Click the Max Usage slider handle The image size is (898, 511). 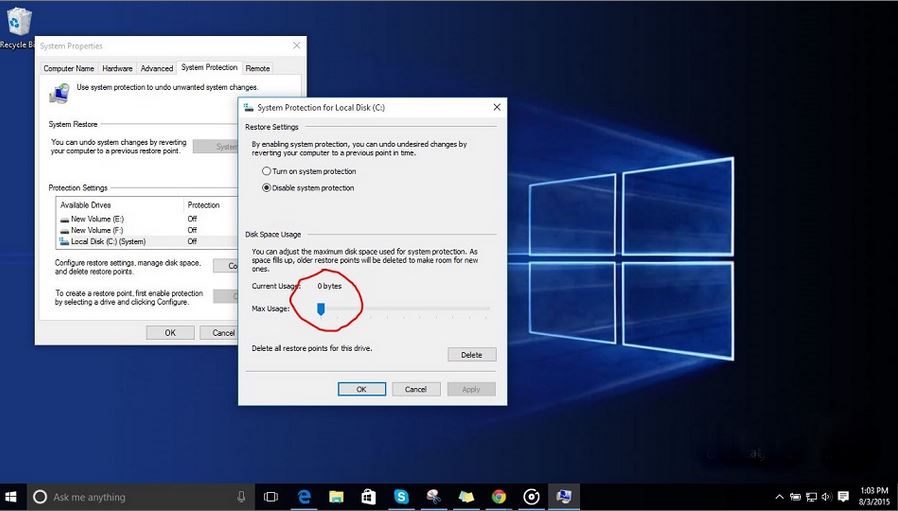click(x=321, y=309)
